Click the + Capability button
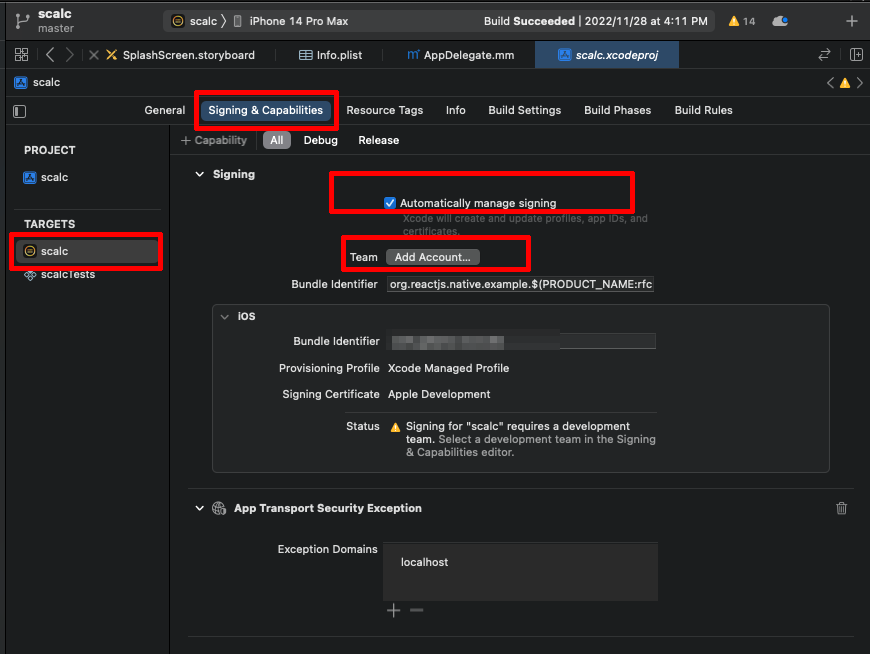Viewport: 870px width, 654px height. (214, 140)
